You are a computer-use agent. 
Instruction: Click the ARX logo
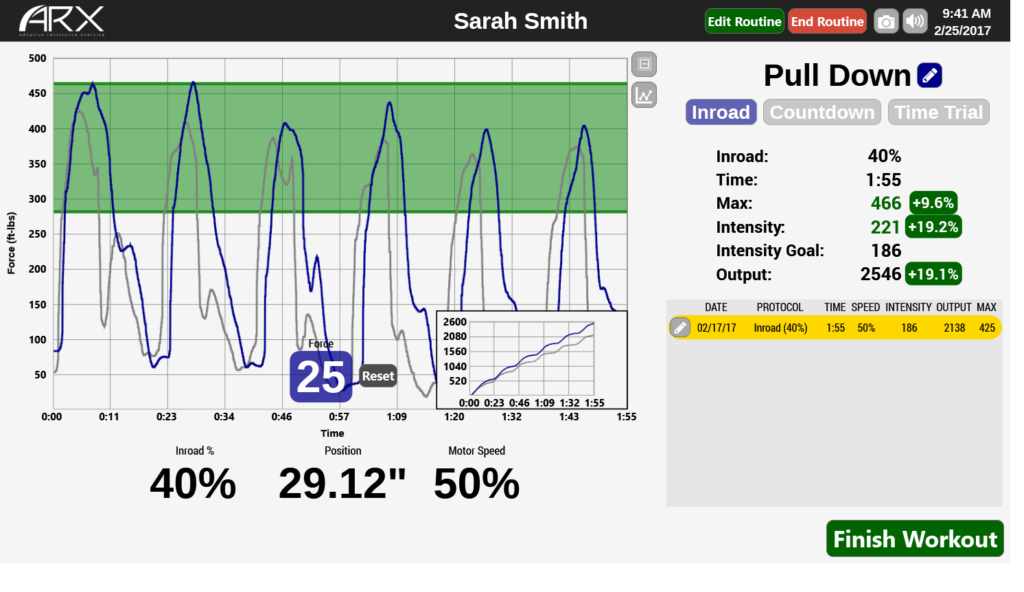[x=61, y=21]
